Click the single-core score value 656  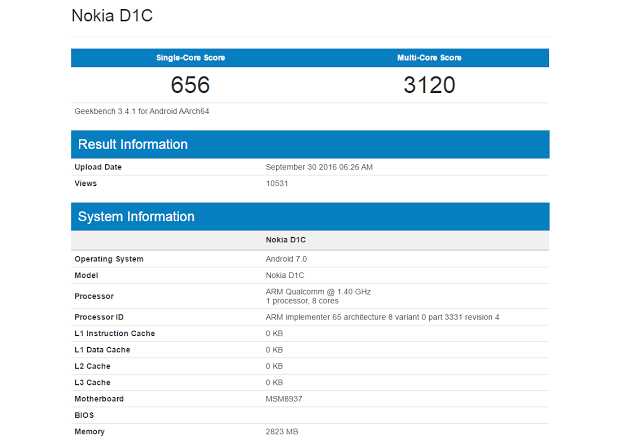[190, 85]
